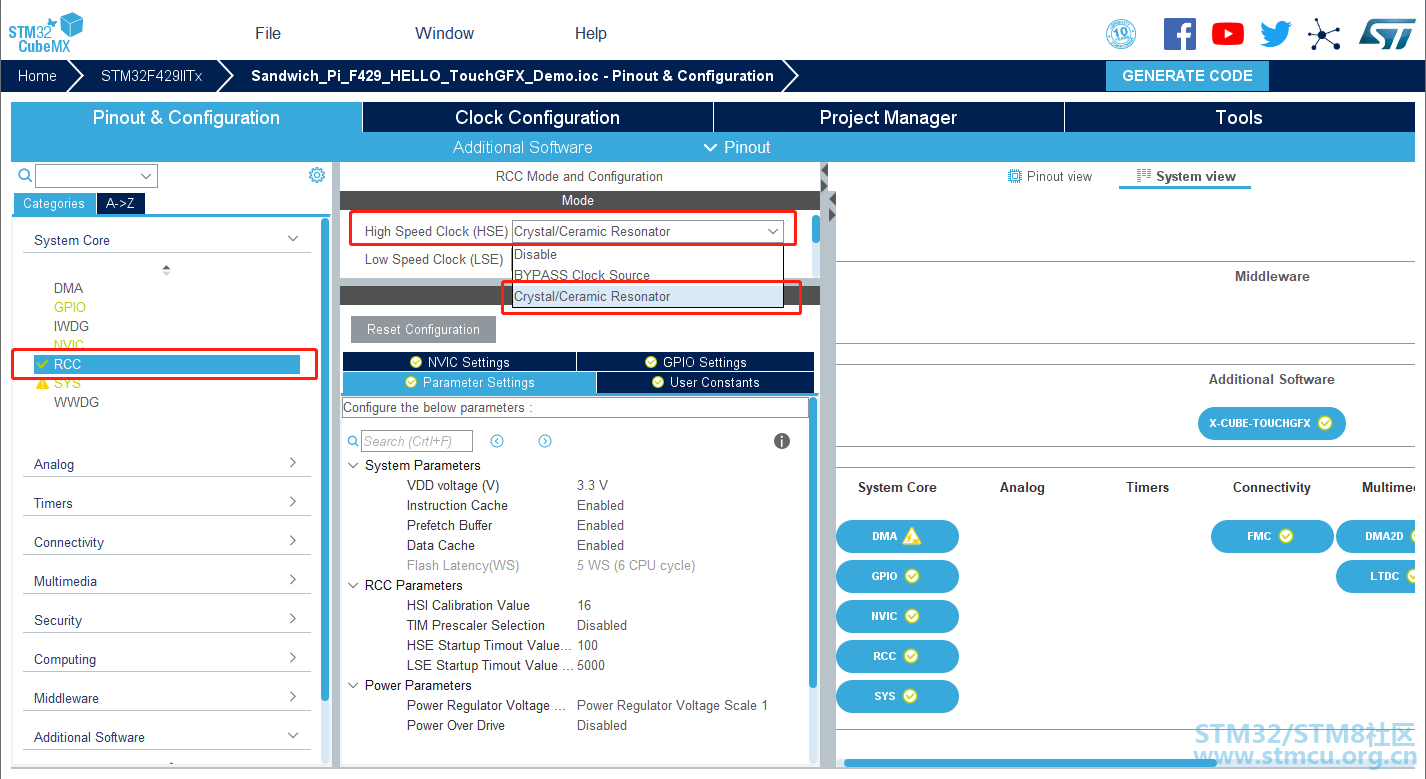Switch to the Project Manager tab

click(x=889, y=117)
